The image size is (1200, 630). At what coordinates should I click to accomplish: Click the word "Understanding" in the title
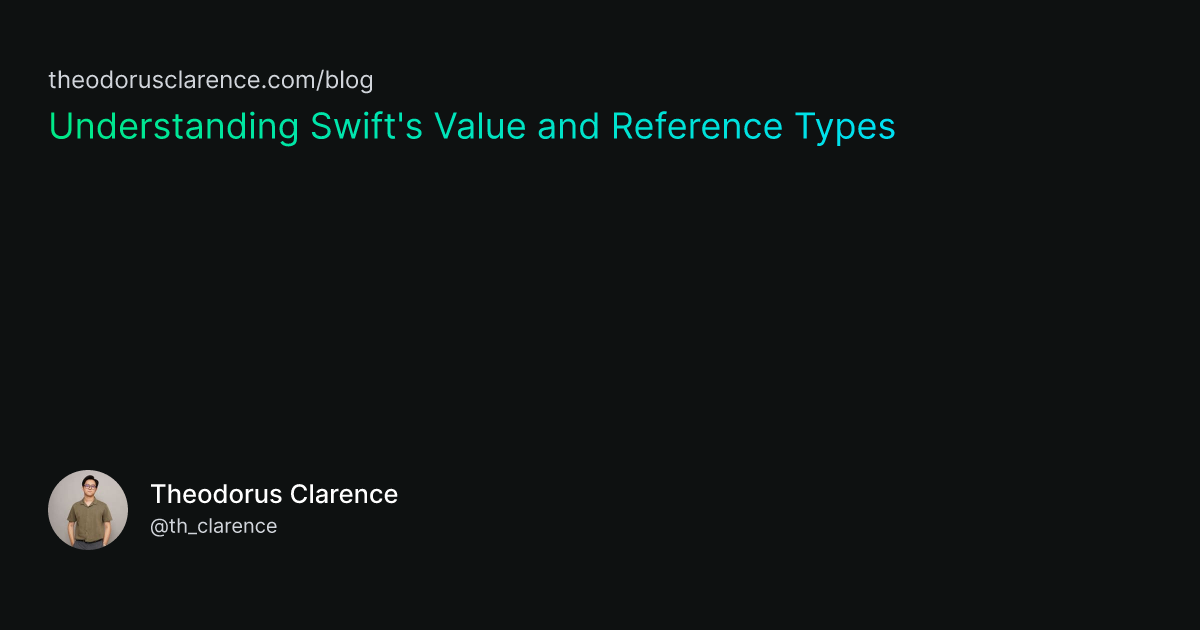point(174,128)
